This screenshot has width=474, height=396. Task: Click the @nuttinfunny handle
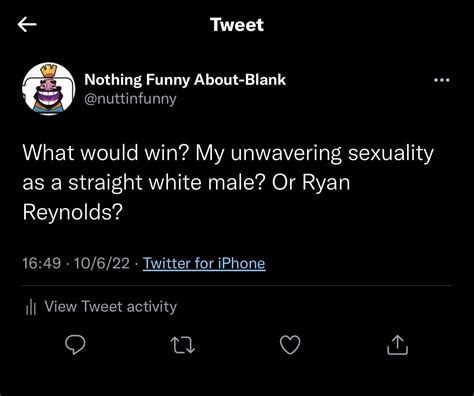coord(130,99)
